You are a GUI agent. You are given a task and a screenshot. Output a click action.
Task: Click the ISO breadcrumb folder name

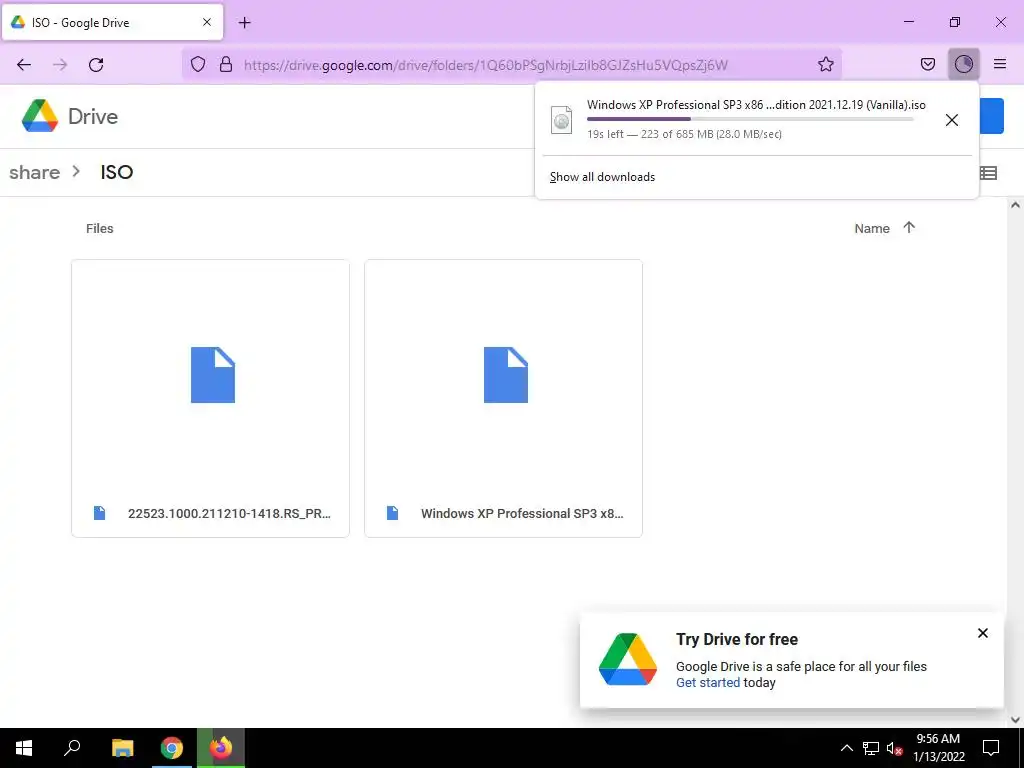coord(117,172)
